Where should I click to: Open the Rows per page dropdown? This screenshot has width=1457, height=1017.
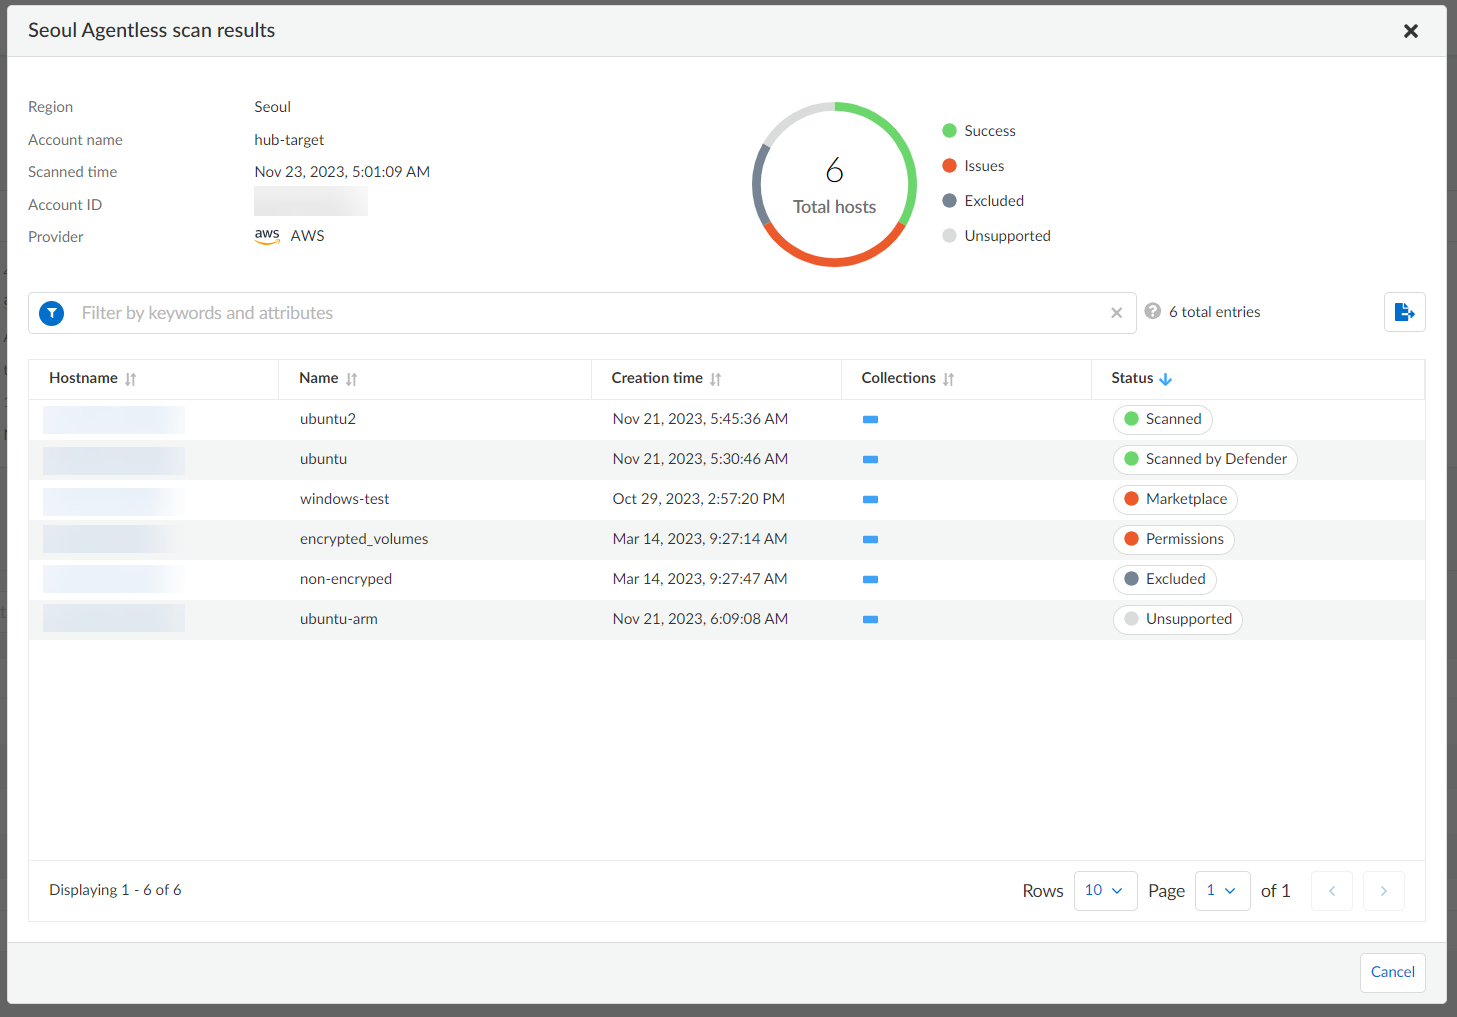(1105, 891)
